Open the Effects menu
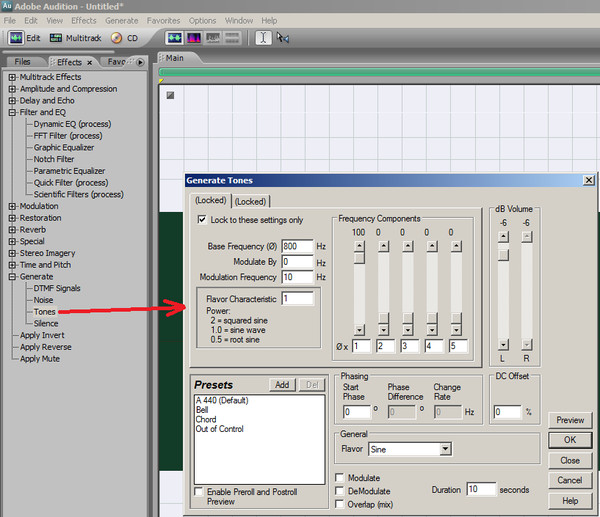The image size is (600, 517). (x=84, y=21)
